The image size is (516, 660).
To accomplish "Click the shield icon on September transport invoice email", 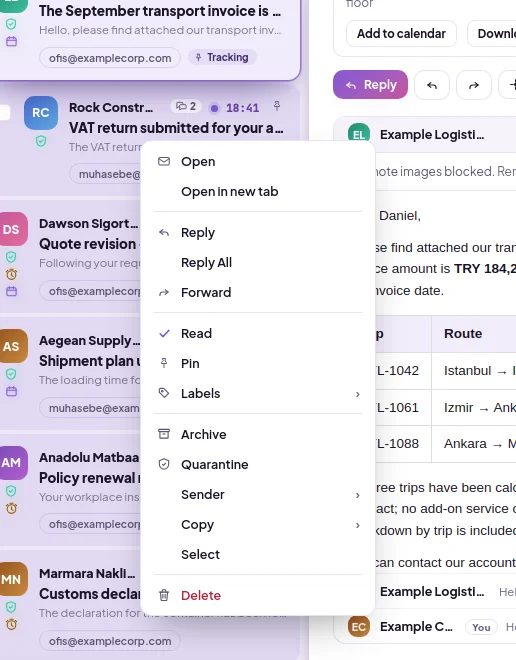I will [x=11, y=24].
